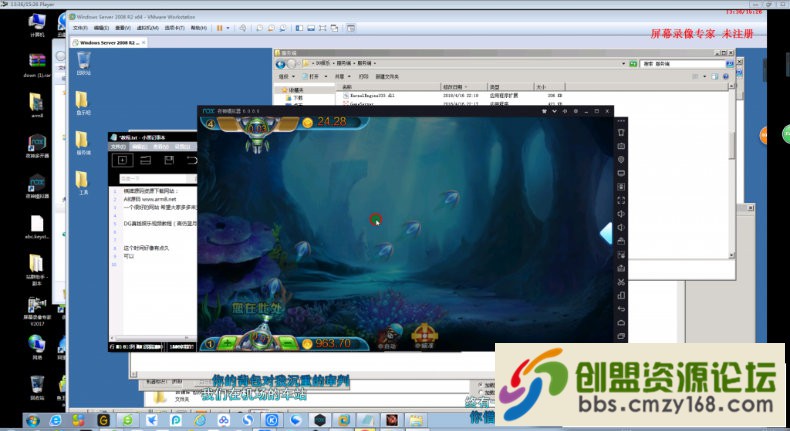Screen dimensions: 790x431
Task: Raise volume with the Nox speaker-up icon
Action: tap(621, 214)
